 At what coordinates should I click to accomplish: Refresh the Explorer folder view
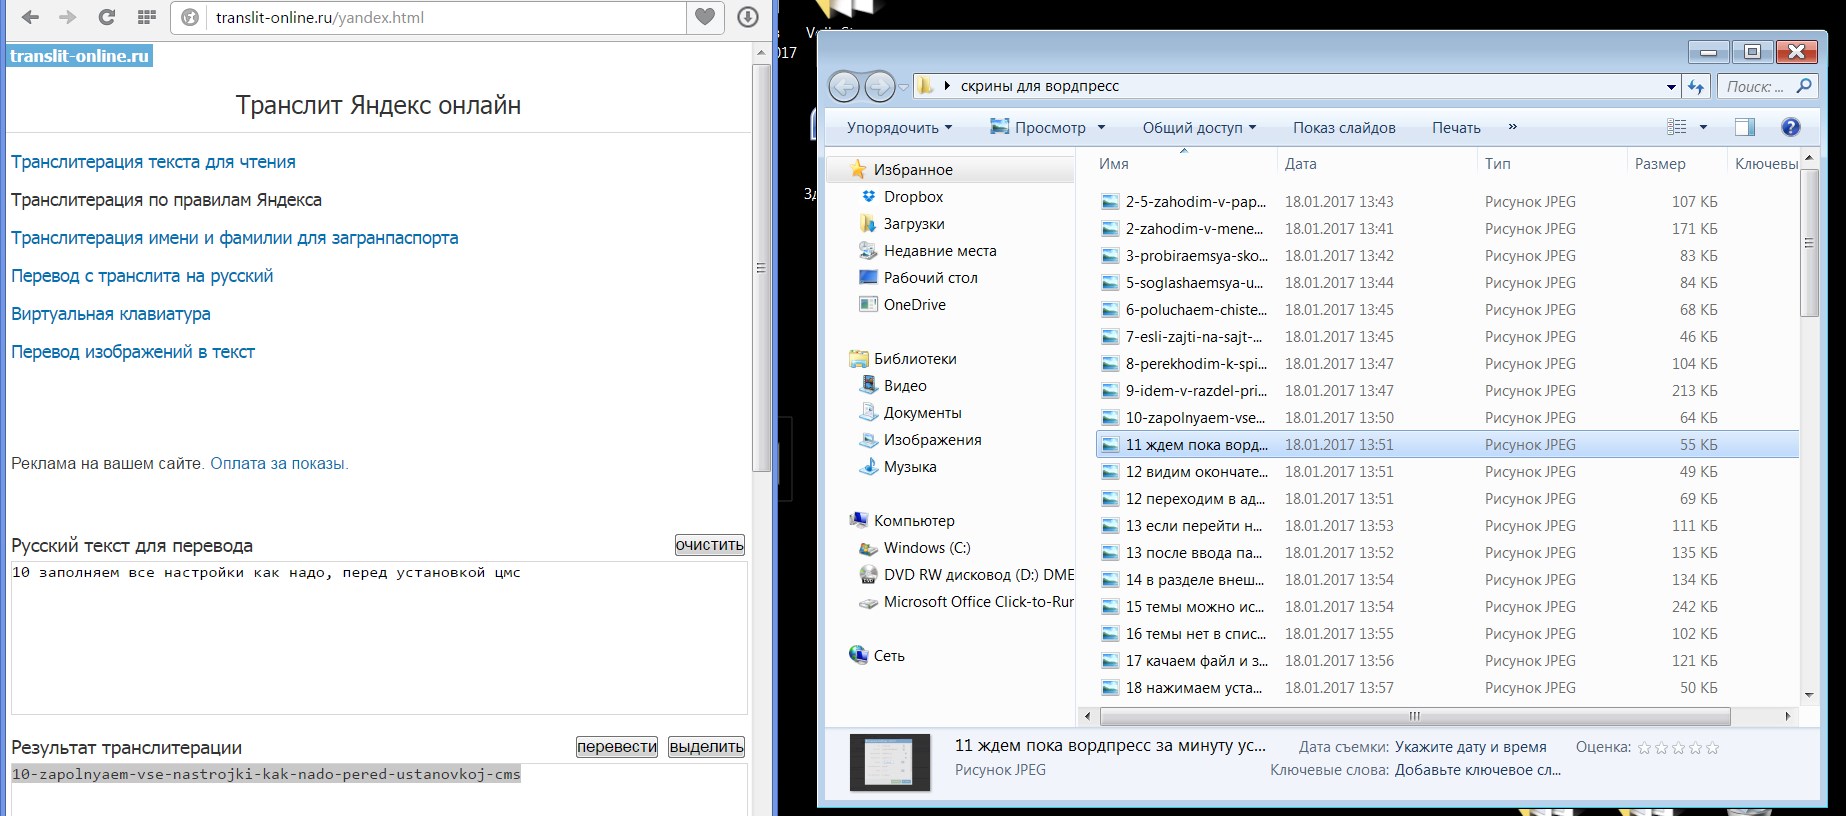coord(1695,87)
